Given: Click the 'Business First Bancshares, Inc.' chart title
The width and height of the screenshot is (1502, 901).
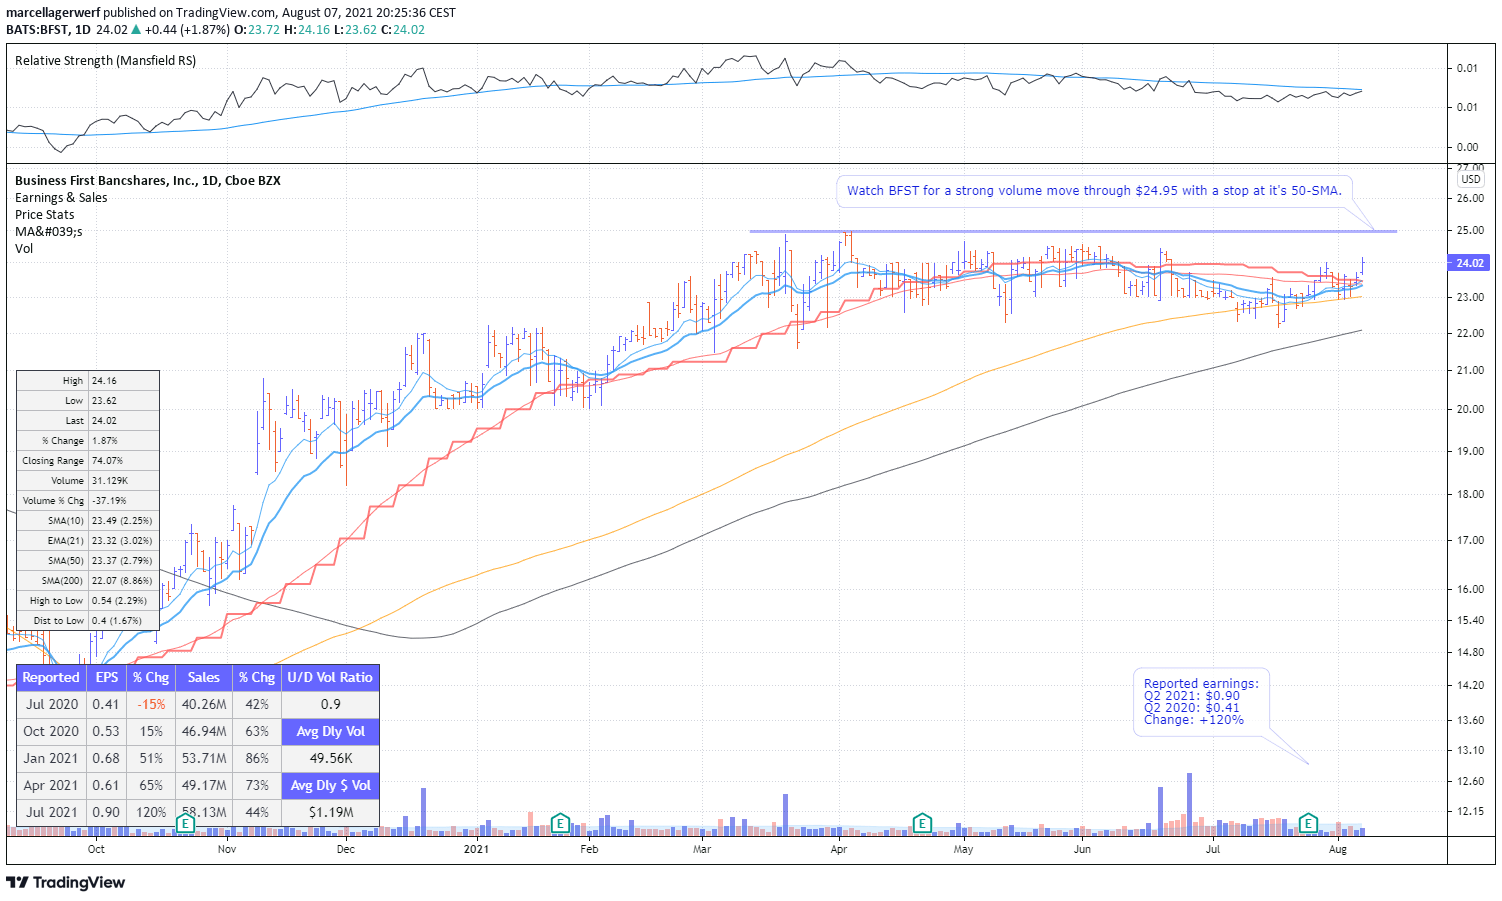Looking at the screenshot, I should (148, 181).
